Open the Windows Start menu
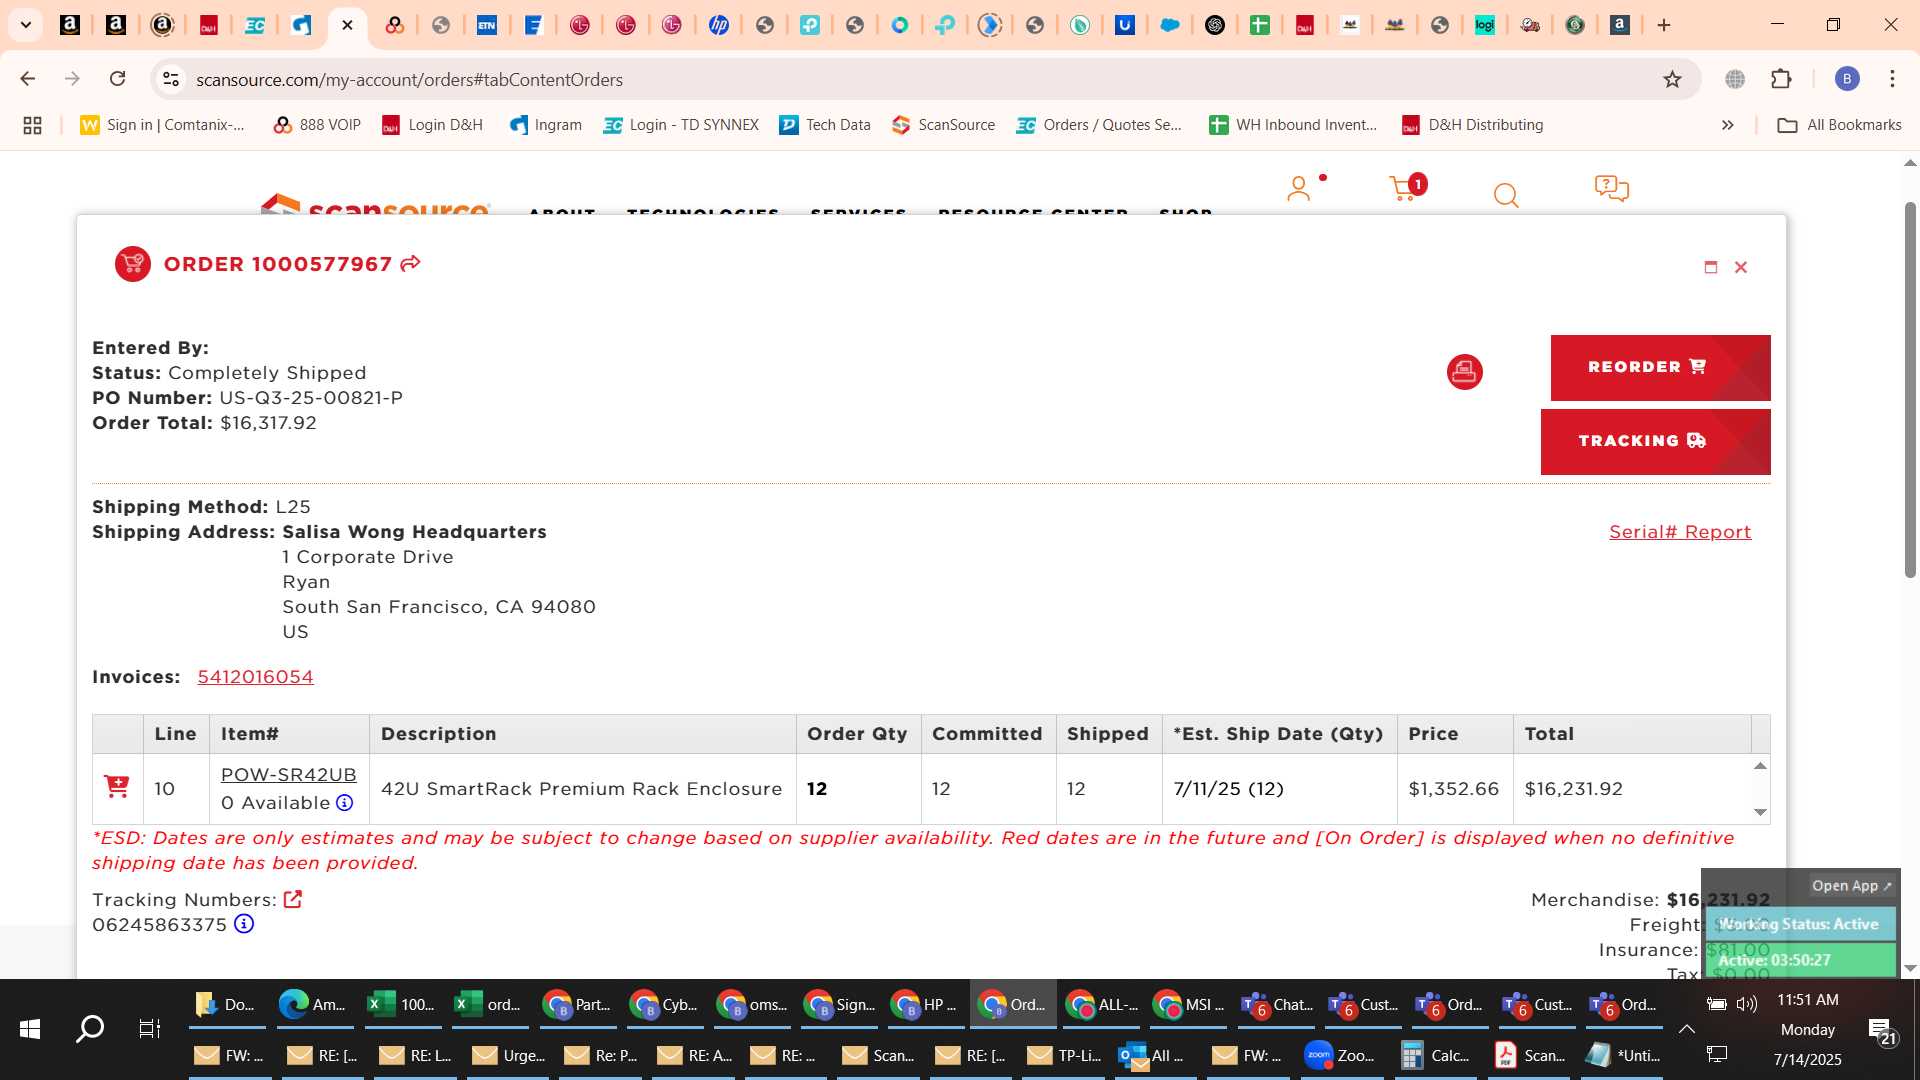This screenshot has height=1080, width=1920. coord(29,1028)
